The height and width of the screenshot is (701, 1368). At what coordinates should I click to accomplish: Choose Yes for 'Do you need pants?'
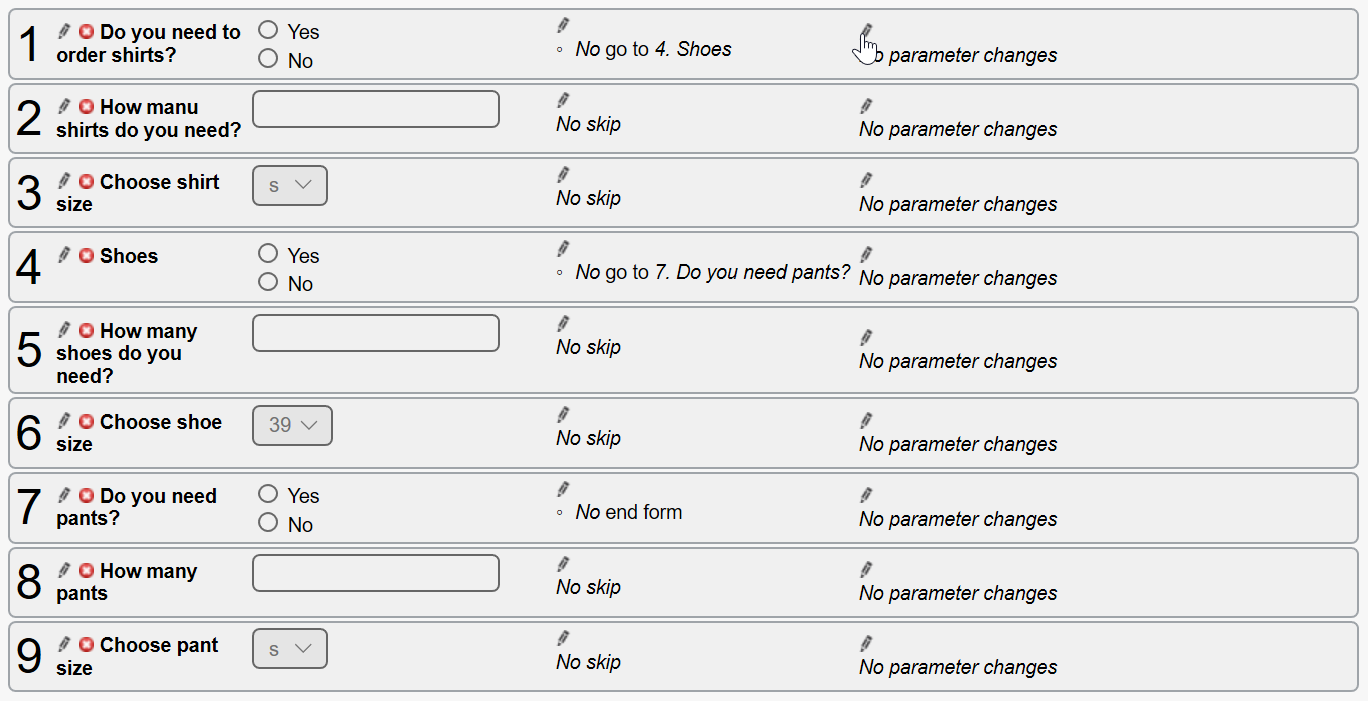point(268,493)
